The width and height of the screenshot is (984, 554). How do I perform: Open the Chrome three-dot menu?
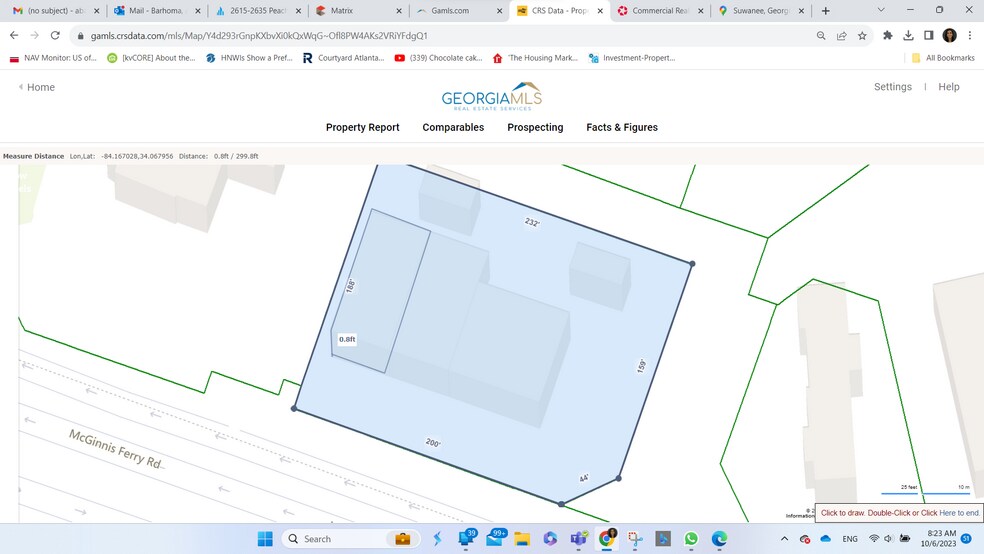tap(970, 35)
